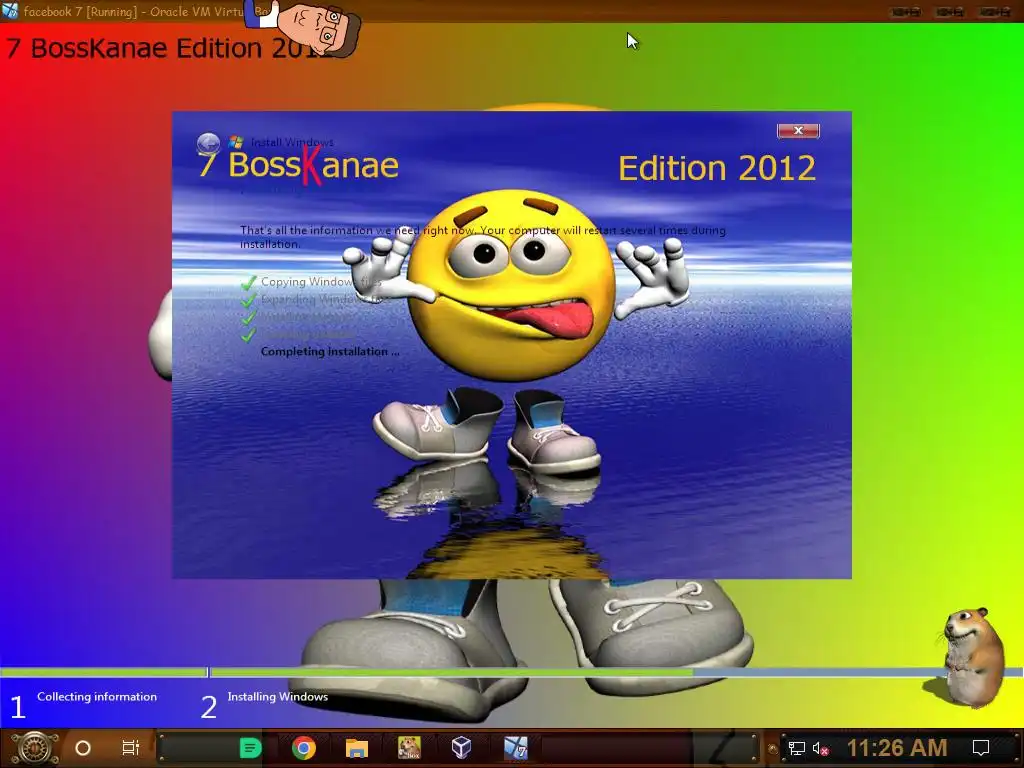Viewport: 1024px width, 768px height.
Task: Click the back arrow in Install Windows
Action: pyautogui.click(x=208, y=144)
